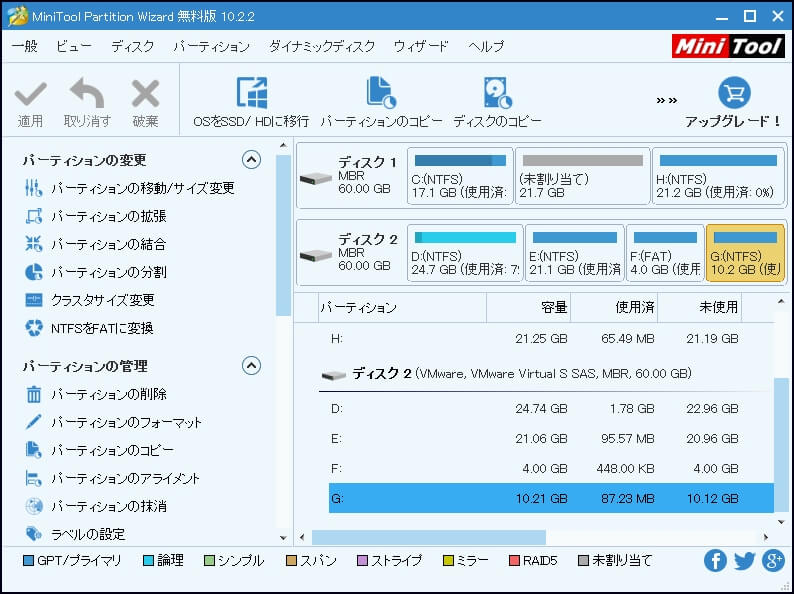Open the Google+ share icon
The image size is (794, 594).
click(x=773, y=561)
